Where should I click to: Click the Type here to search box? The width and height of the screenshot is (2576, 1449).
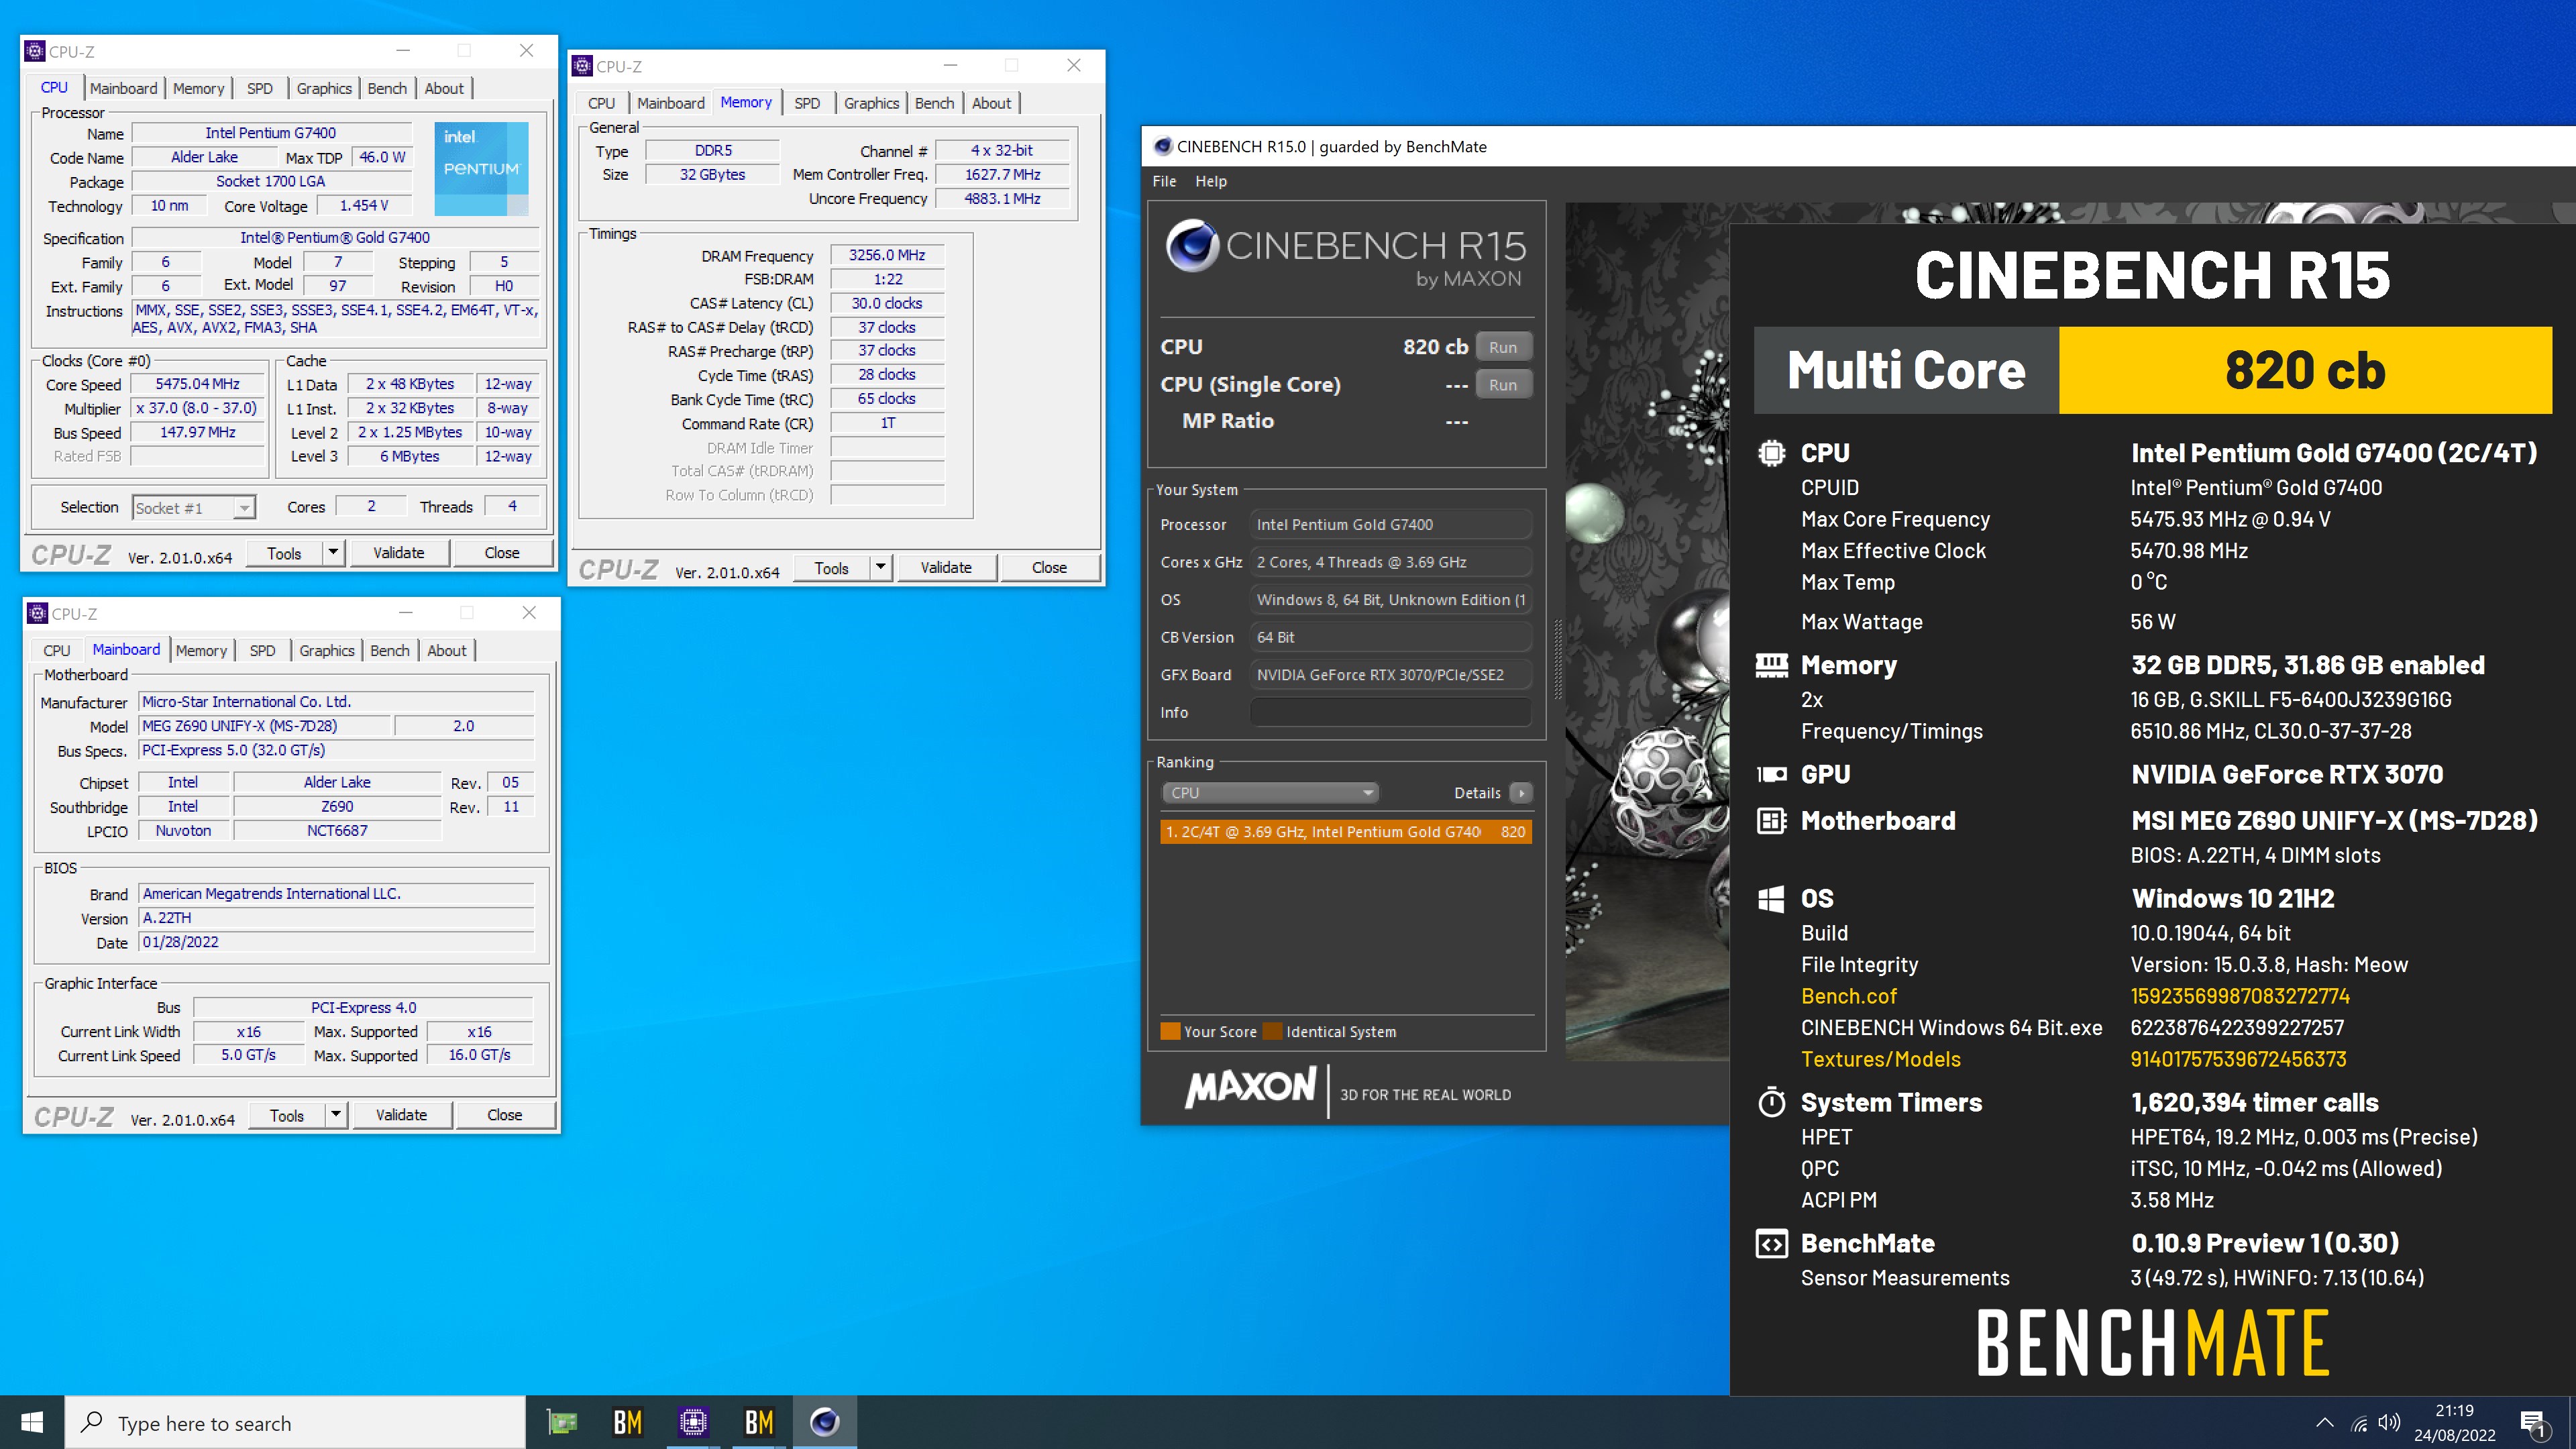pyautogui.click(x=295, y=1422)
